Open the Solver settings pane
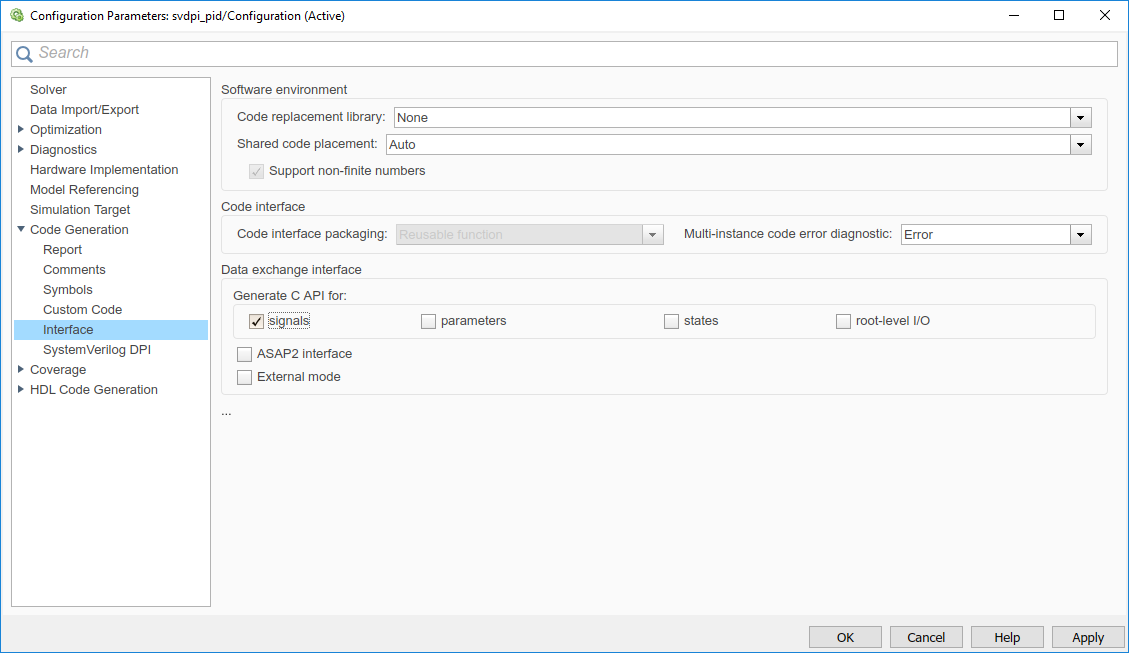 pyautogui.click(x=48, y=90)
